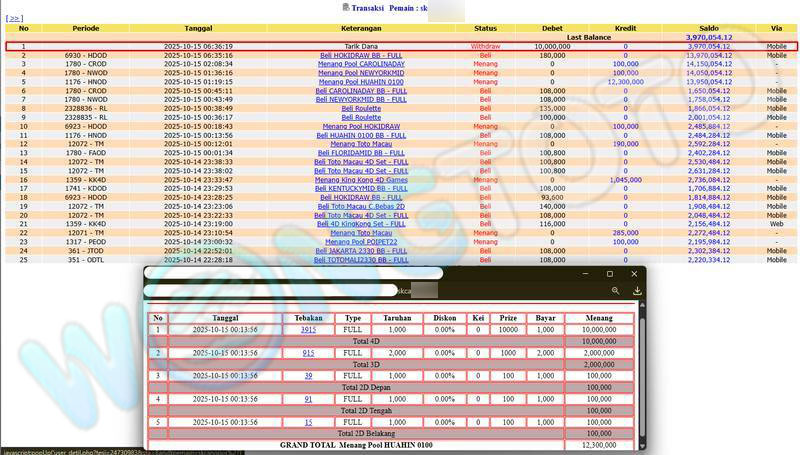Open Menang Pool POIPET22 link
Screen dimensions: 800x455
[362, 241]
